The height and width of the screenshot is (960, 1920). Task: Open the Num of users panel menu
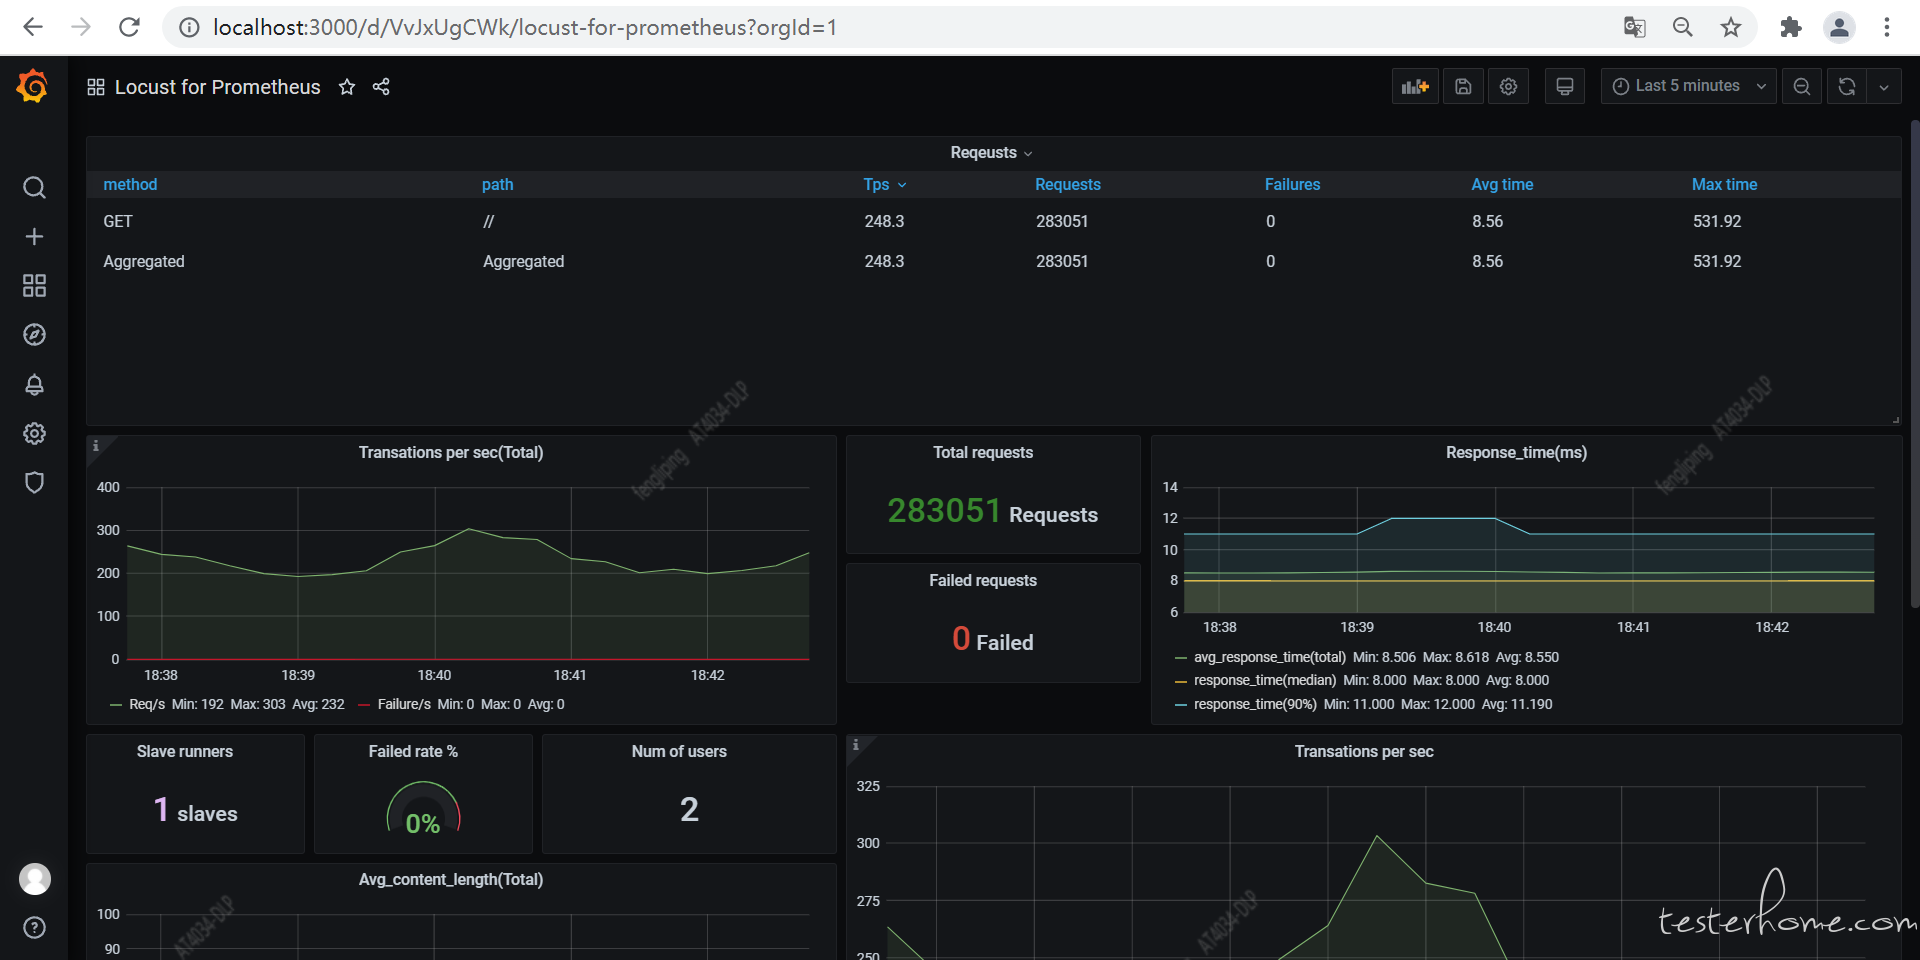[x=679, y=751]
